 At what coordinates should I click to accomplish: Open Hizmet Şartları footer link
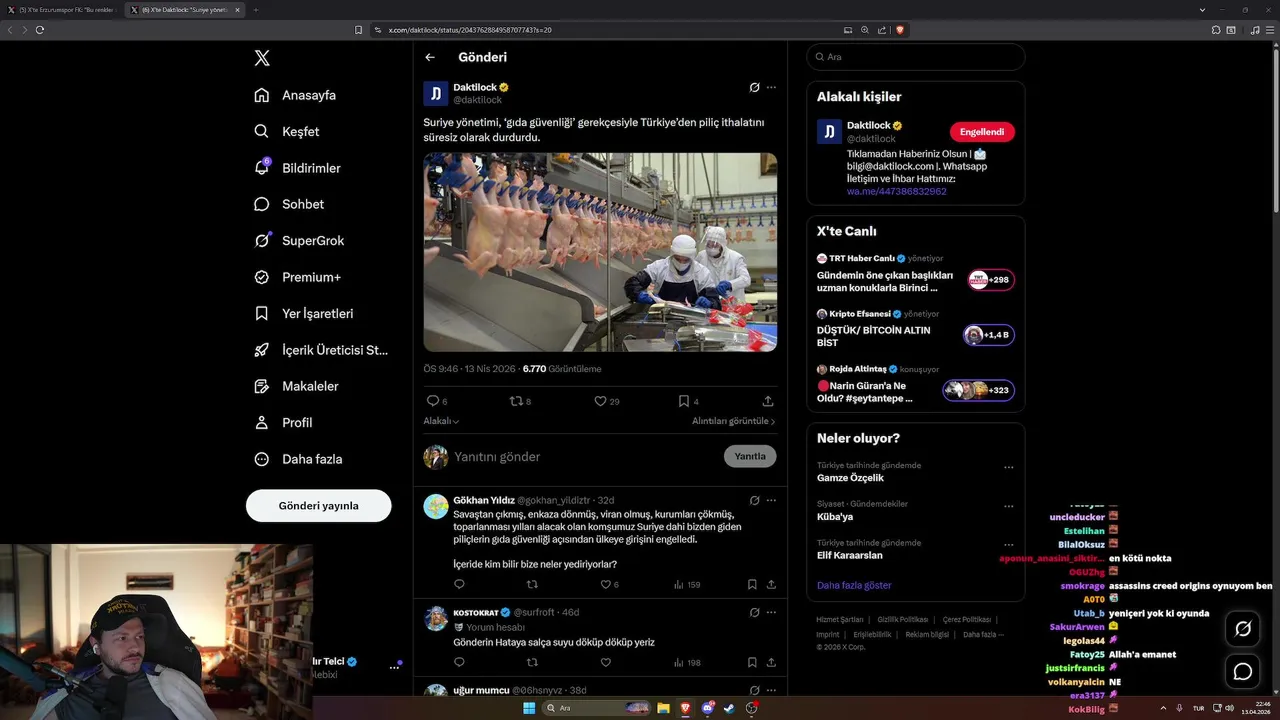click(x=840, y=620)
